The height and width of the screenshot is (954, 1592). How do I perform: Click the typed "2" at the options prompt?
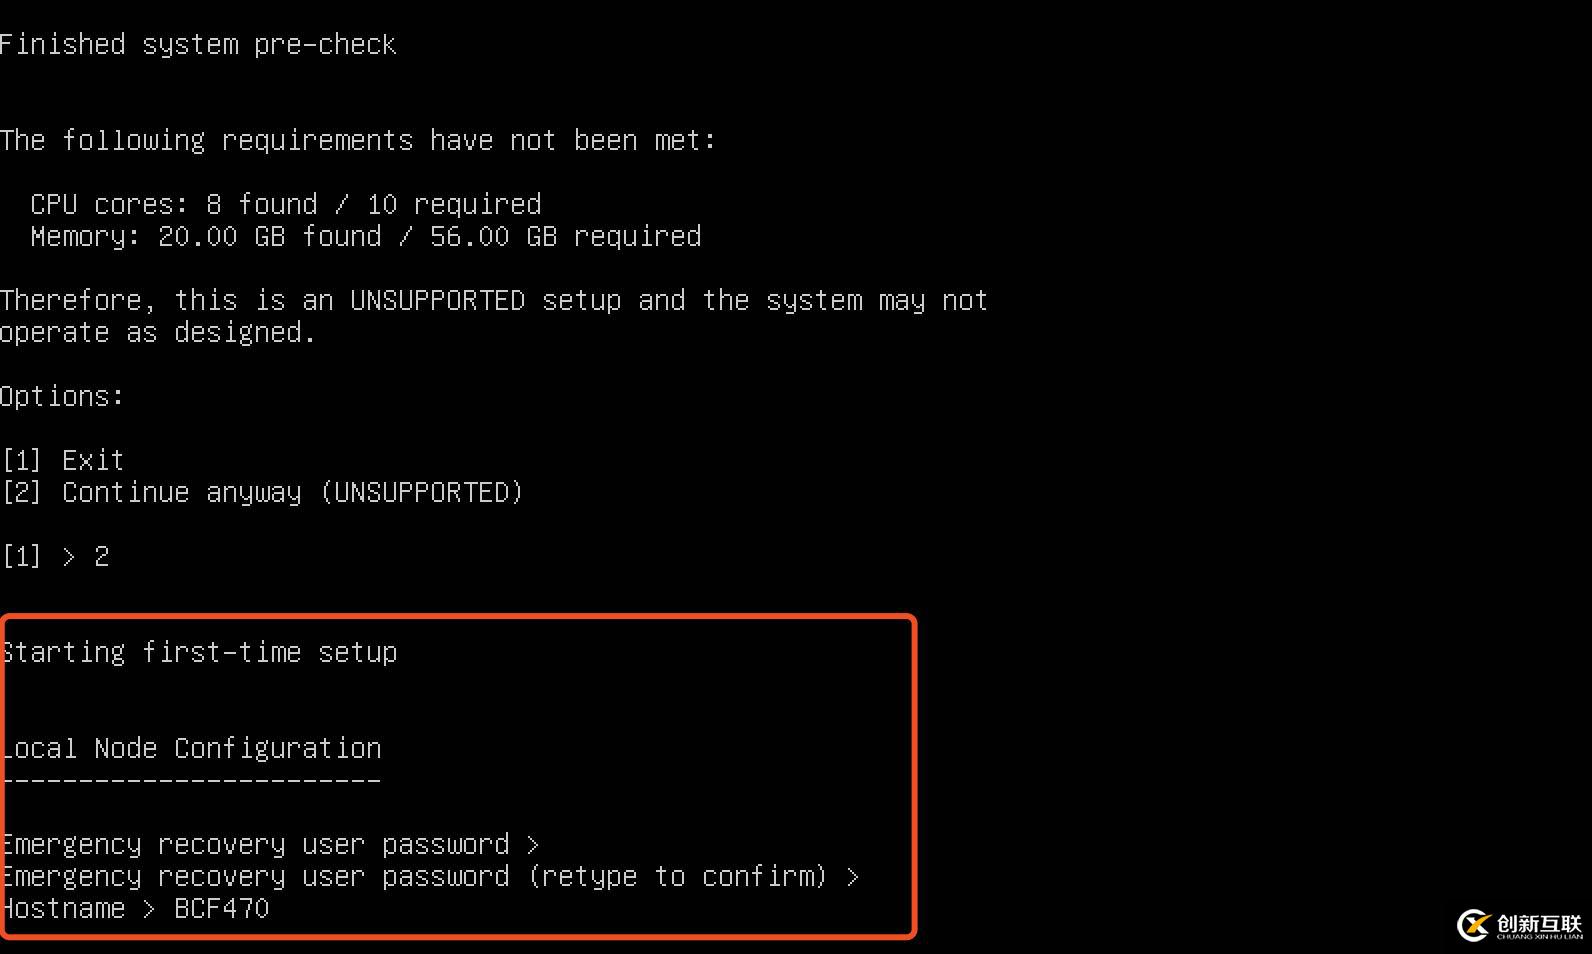coord(101,556)
